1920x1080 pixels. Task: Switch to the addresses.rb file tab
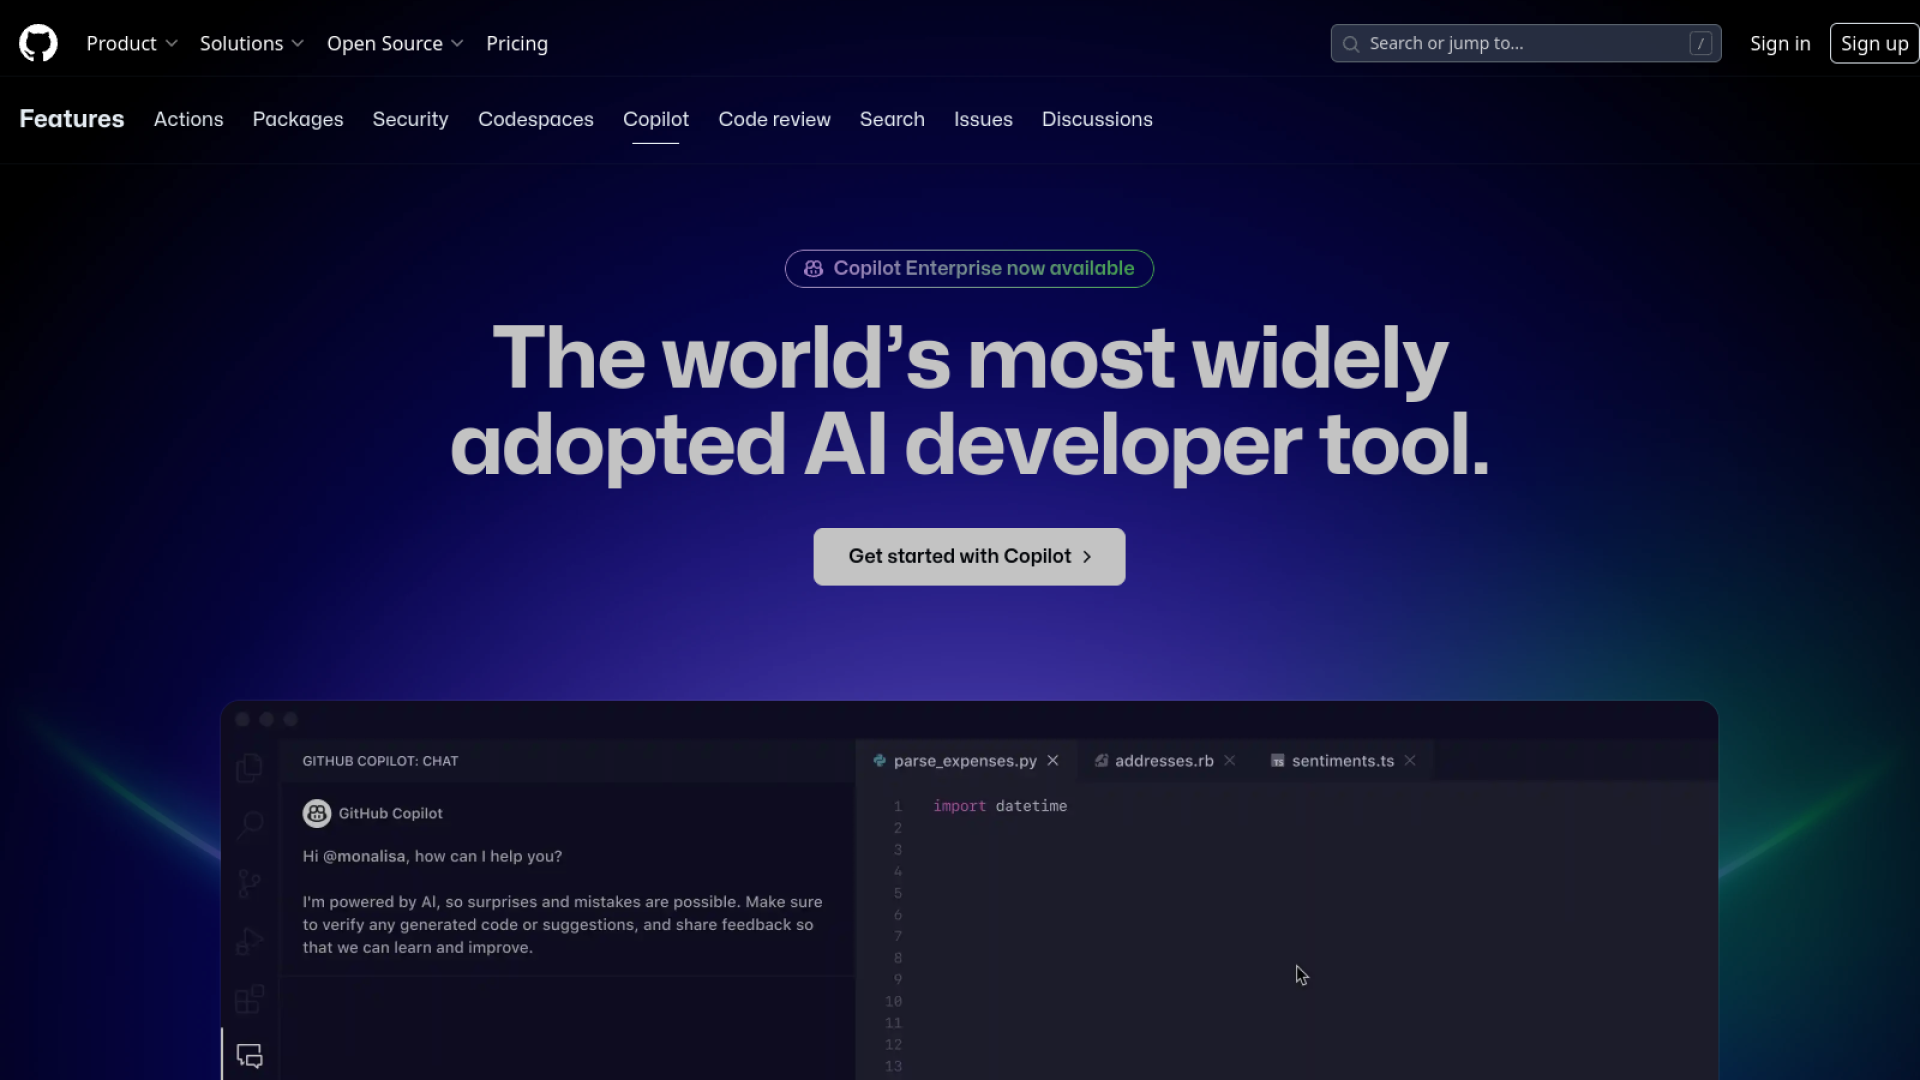[1163, 761]
